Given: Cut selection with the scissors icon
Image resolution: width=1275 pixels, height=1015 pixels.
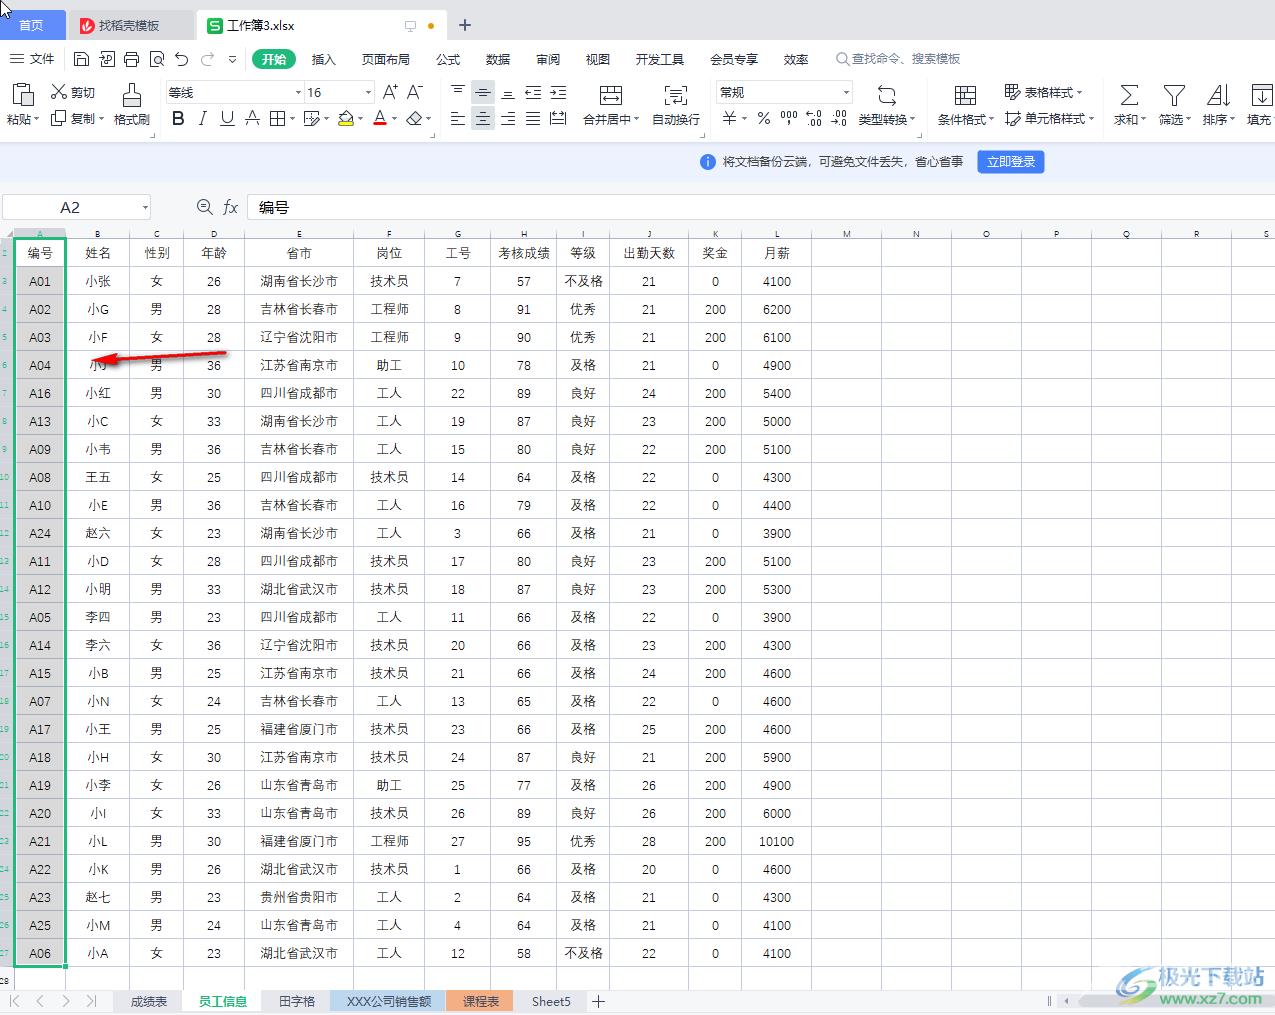Looking at the screenshot, I should tap(59, 92).
